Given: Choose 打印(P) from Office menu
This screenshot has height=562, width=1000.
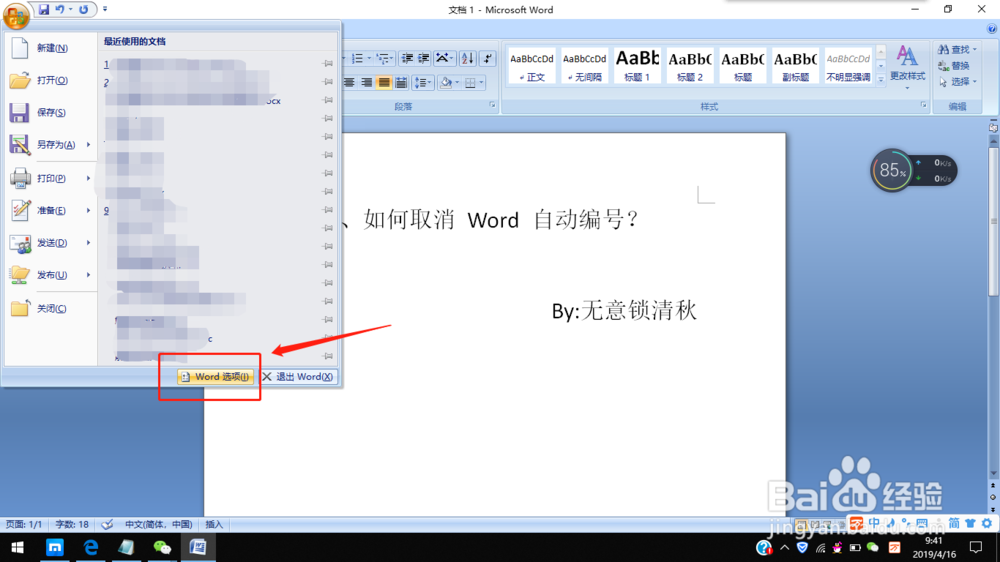Looking at the screenshot, I should click(x=50, y=179).
